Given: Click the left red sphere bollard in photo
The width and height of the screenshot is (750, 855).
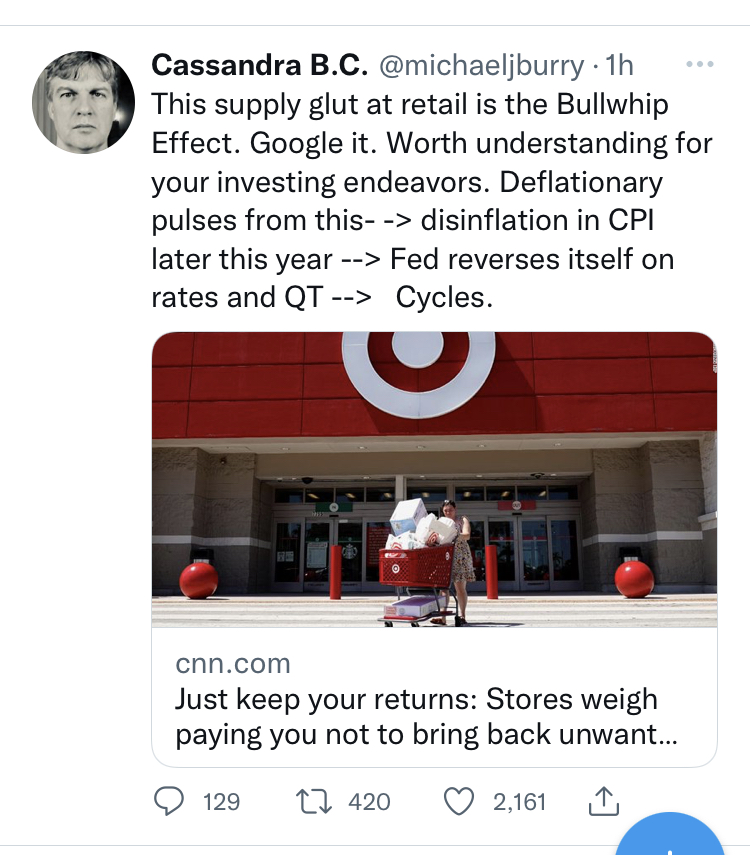Looking at the screenshot, I should tap(198, 579).
